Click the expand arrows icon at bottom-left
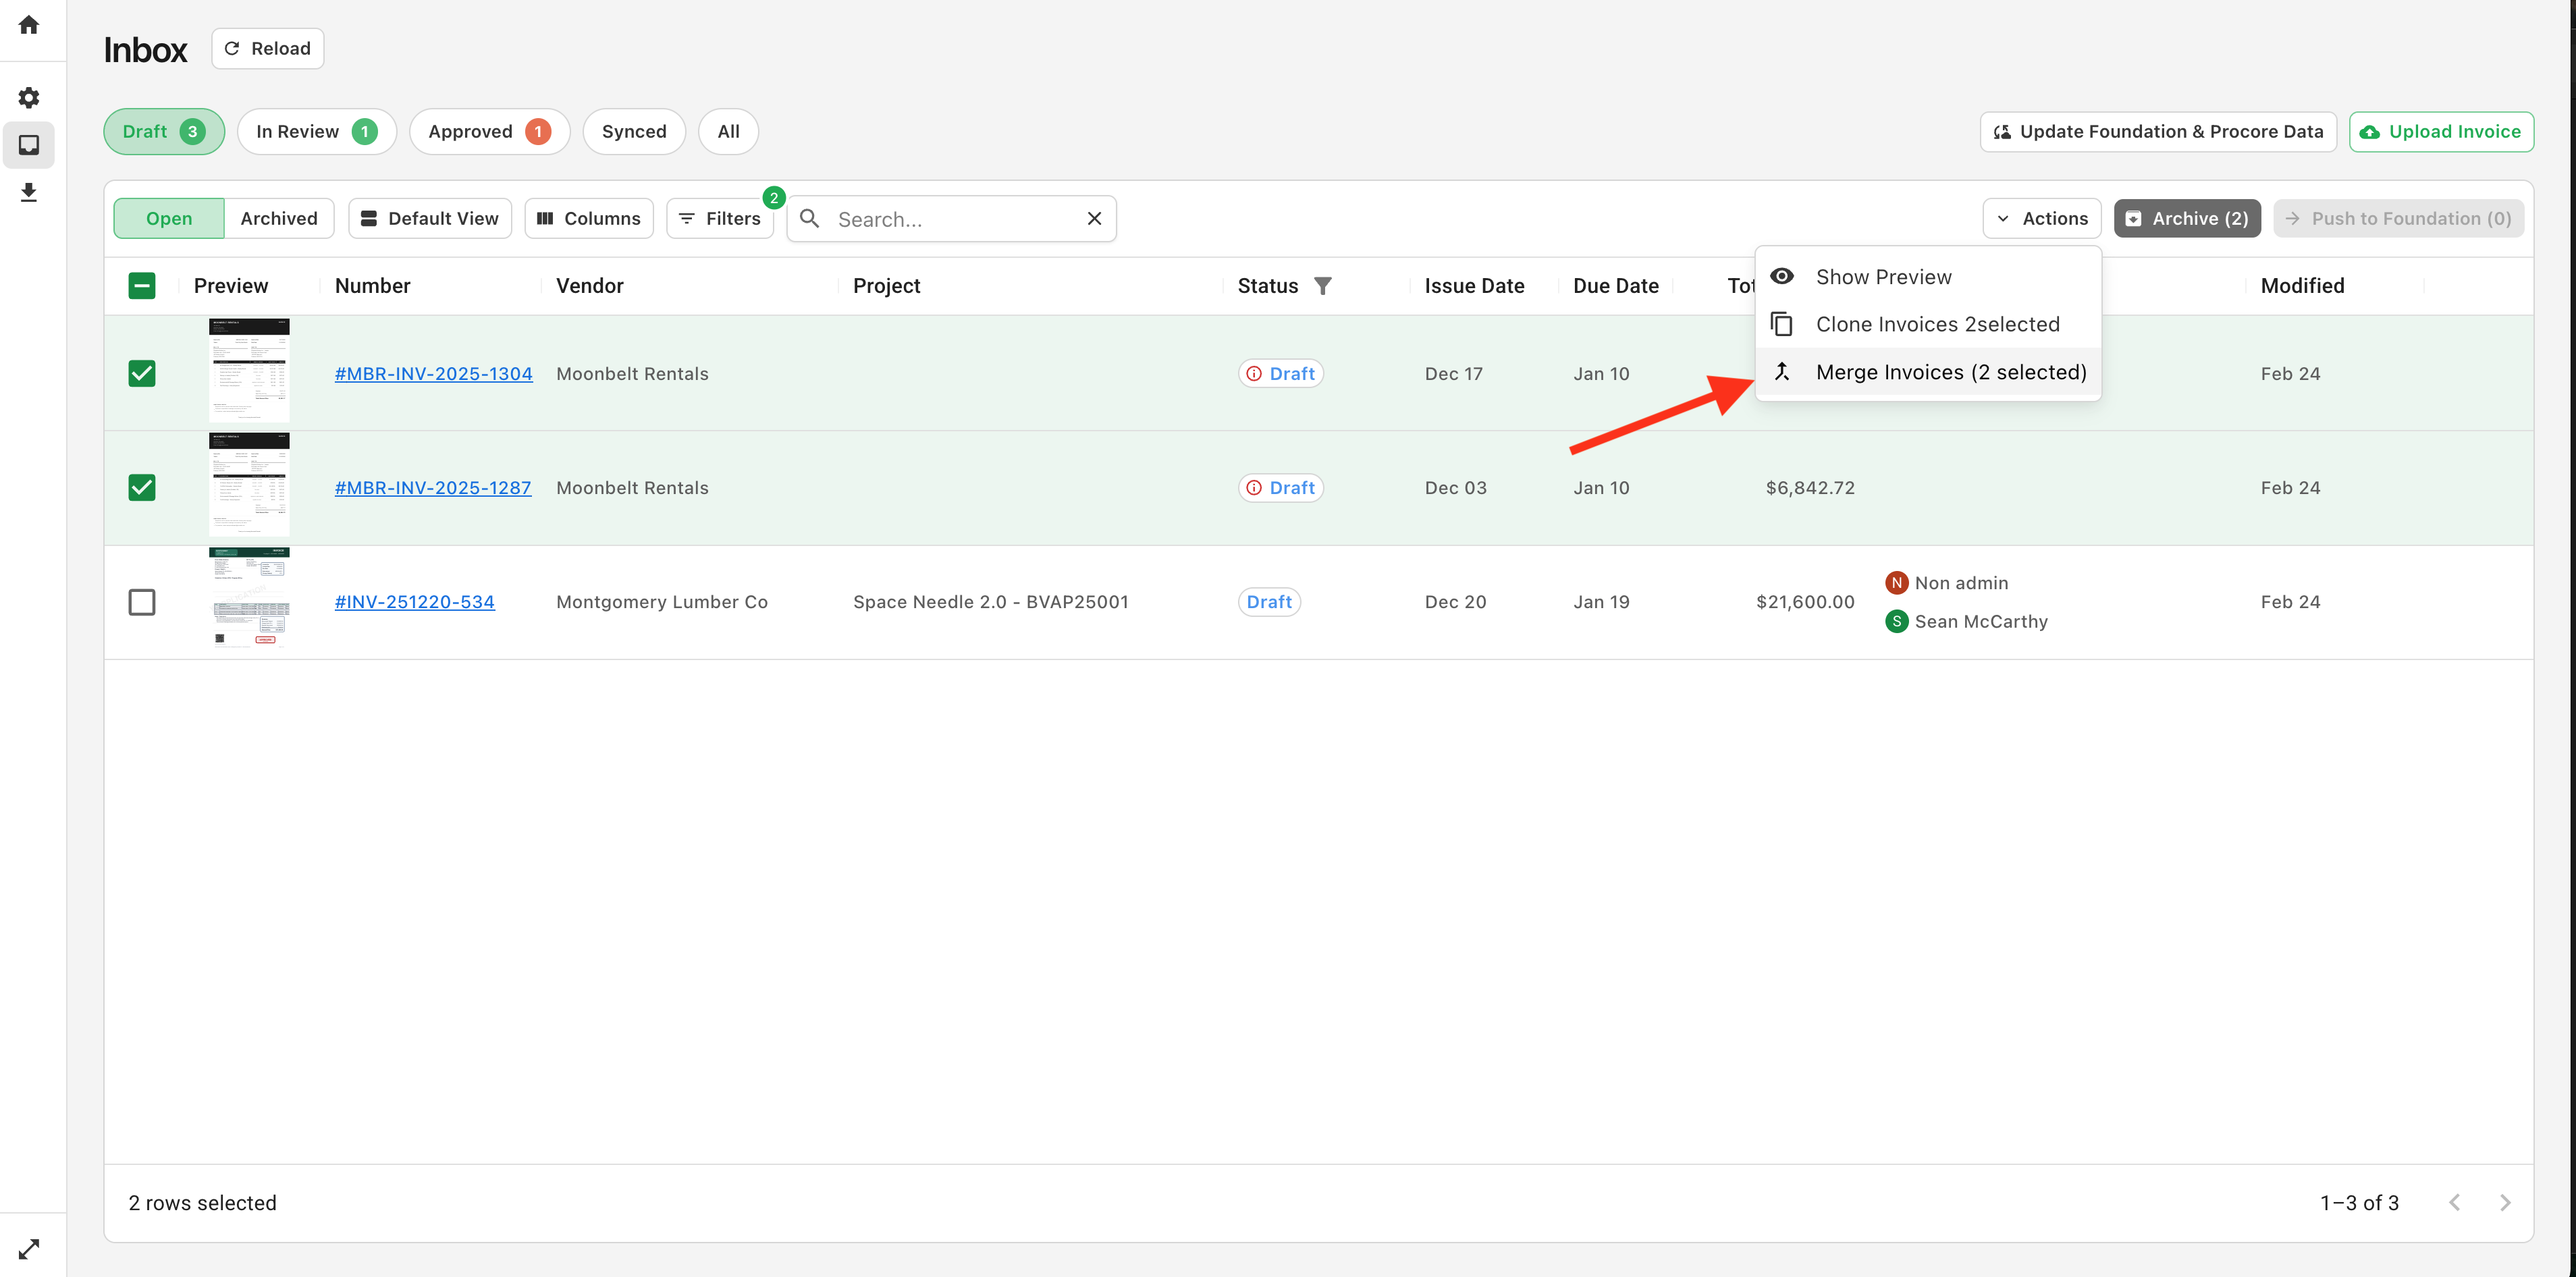The image size is (2576, 1277). pos(29,1249)
